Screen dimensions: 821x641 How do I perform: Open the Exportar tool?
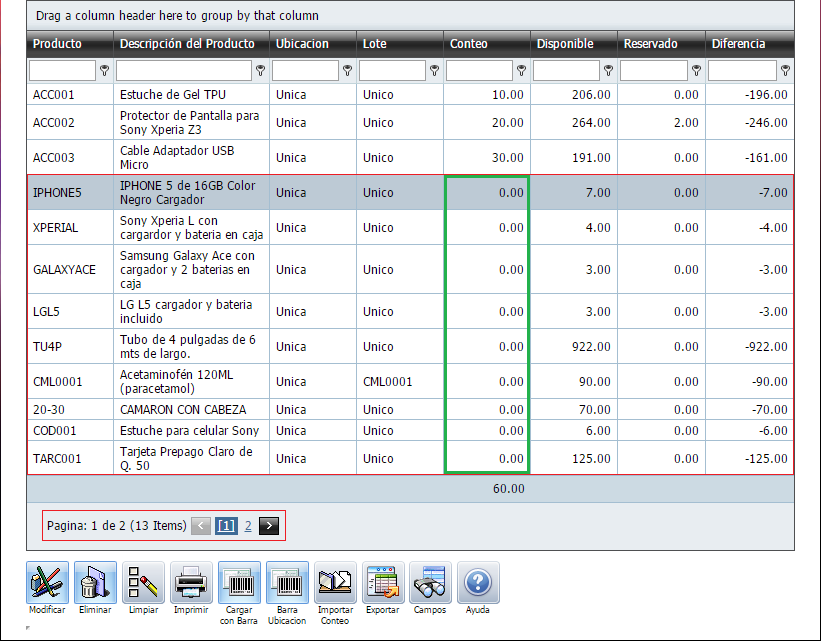coord(382,582)
